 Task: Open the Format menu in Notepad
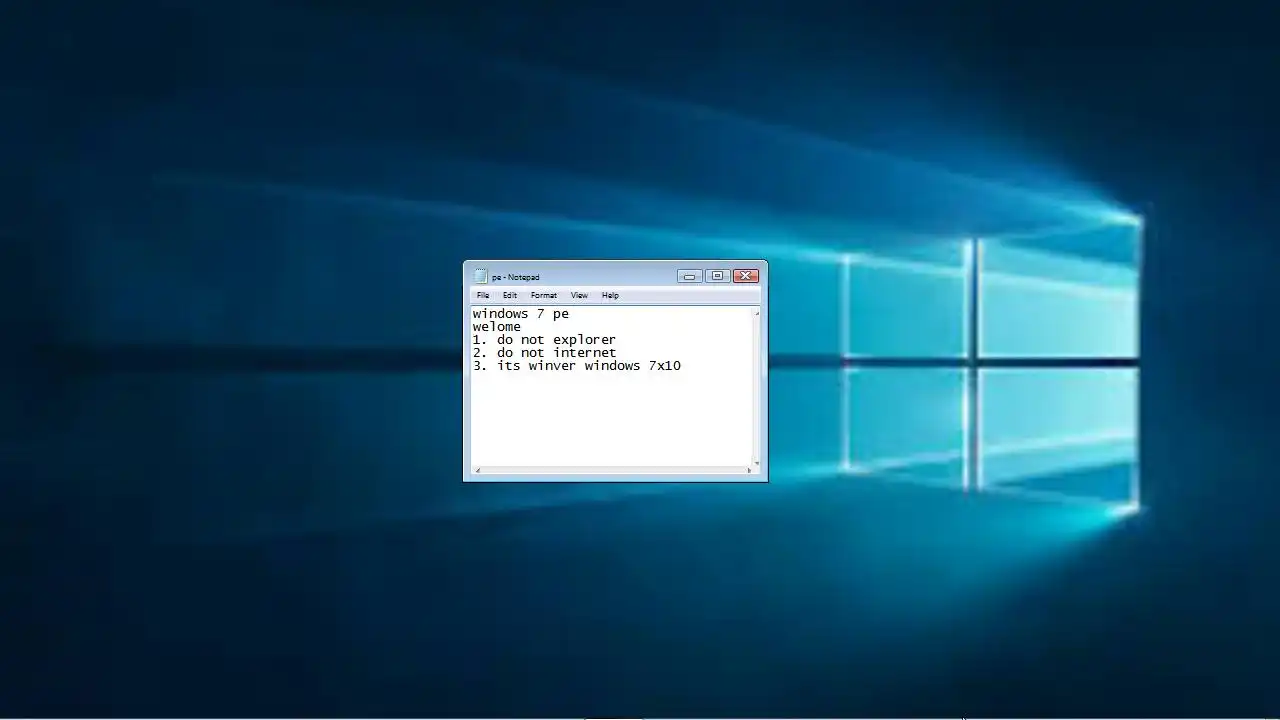pyautogui.click(x=544, y=295)
